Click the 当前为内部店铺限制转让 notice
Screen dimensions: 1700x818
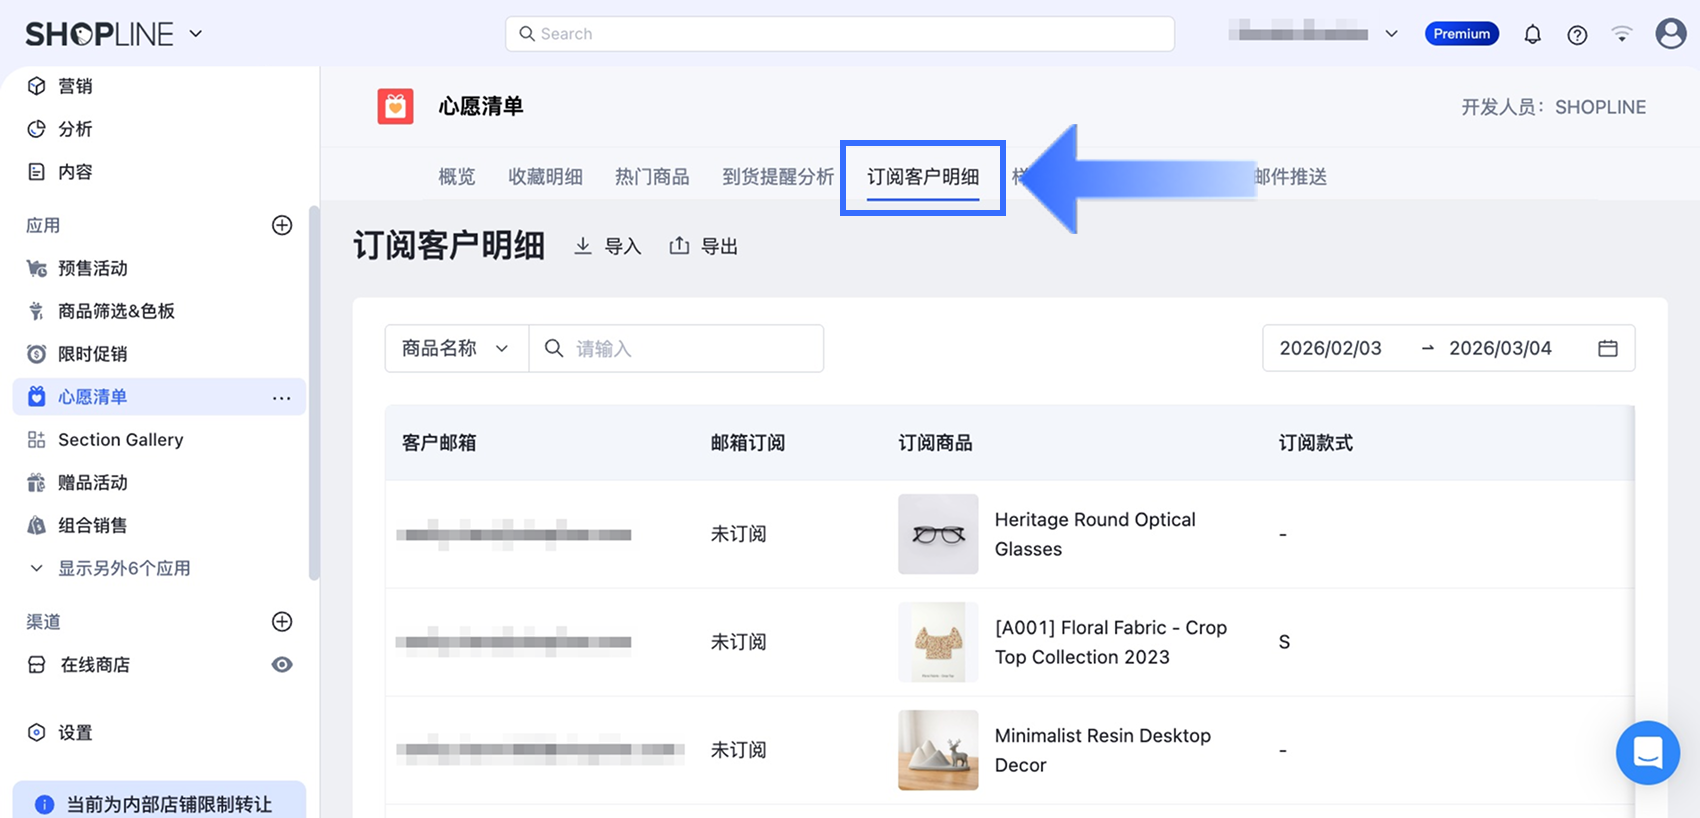(159, 802)
